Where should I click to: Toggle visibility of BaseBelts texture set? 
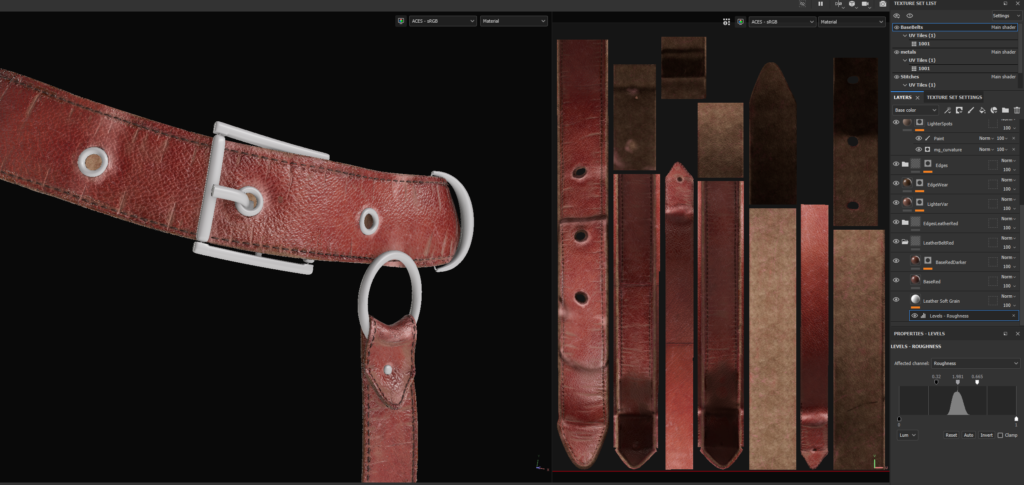coord(897,27)
